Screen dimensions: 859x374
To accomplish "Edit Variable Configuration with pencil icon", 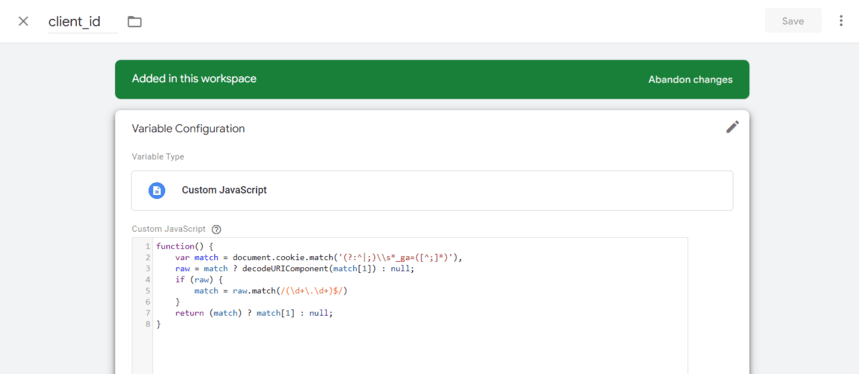I will (732, 127).
